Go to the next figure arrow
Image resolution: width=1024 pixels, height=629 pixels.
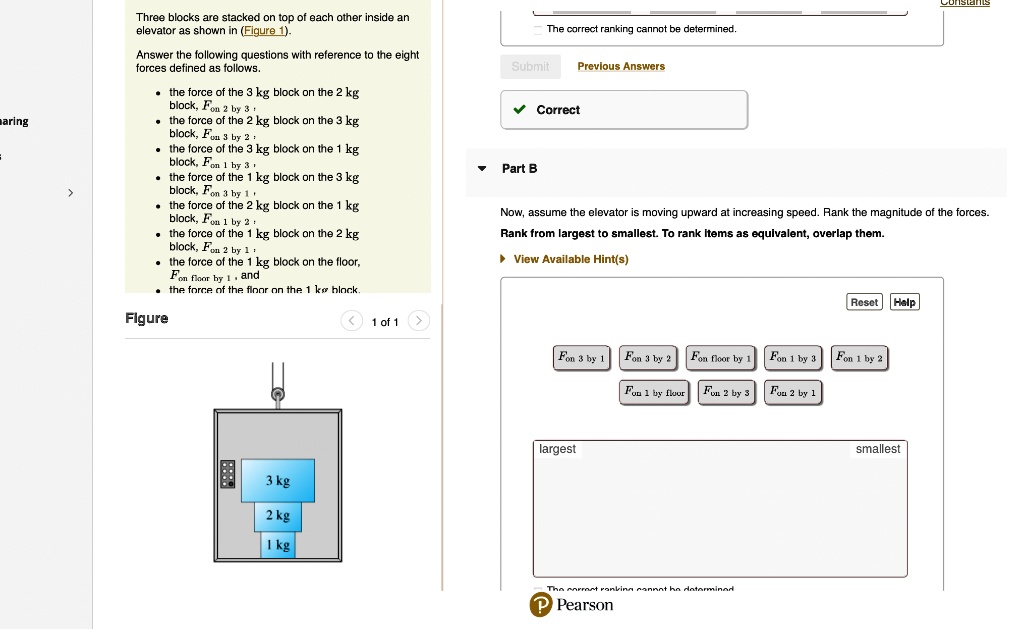[419, 321]
